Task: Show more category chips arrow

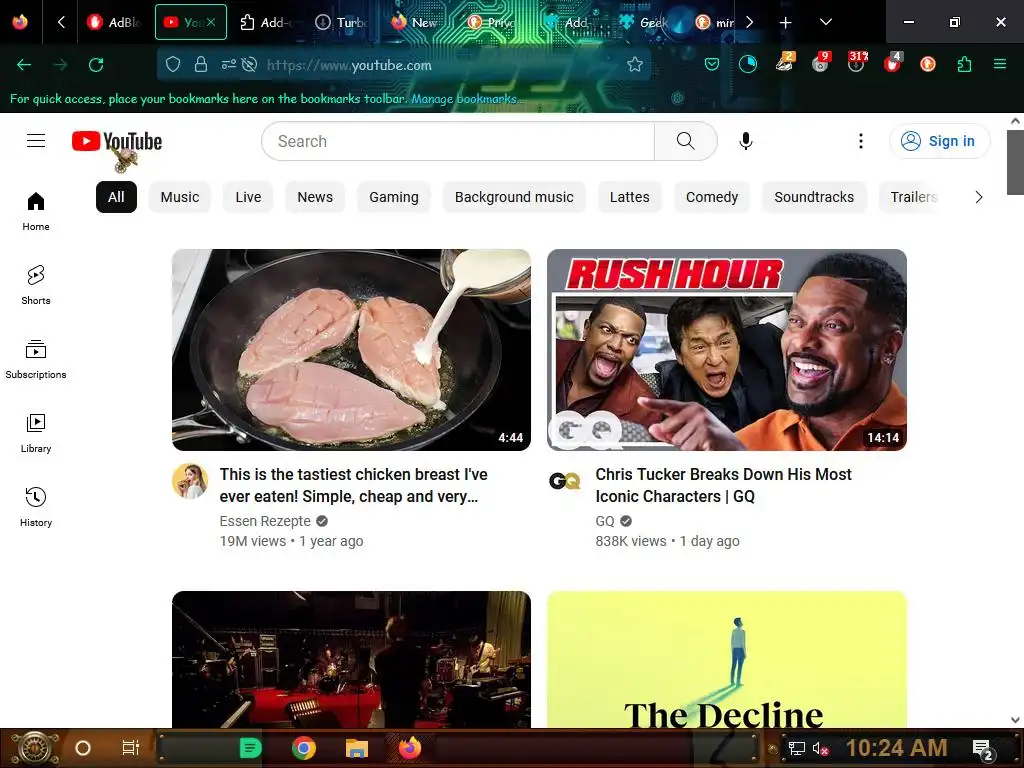Action: click(978, 197)
